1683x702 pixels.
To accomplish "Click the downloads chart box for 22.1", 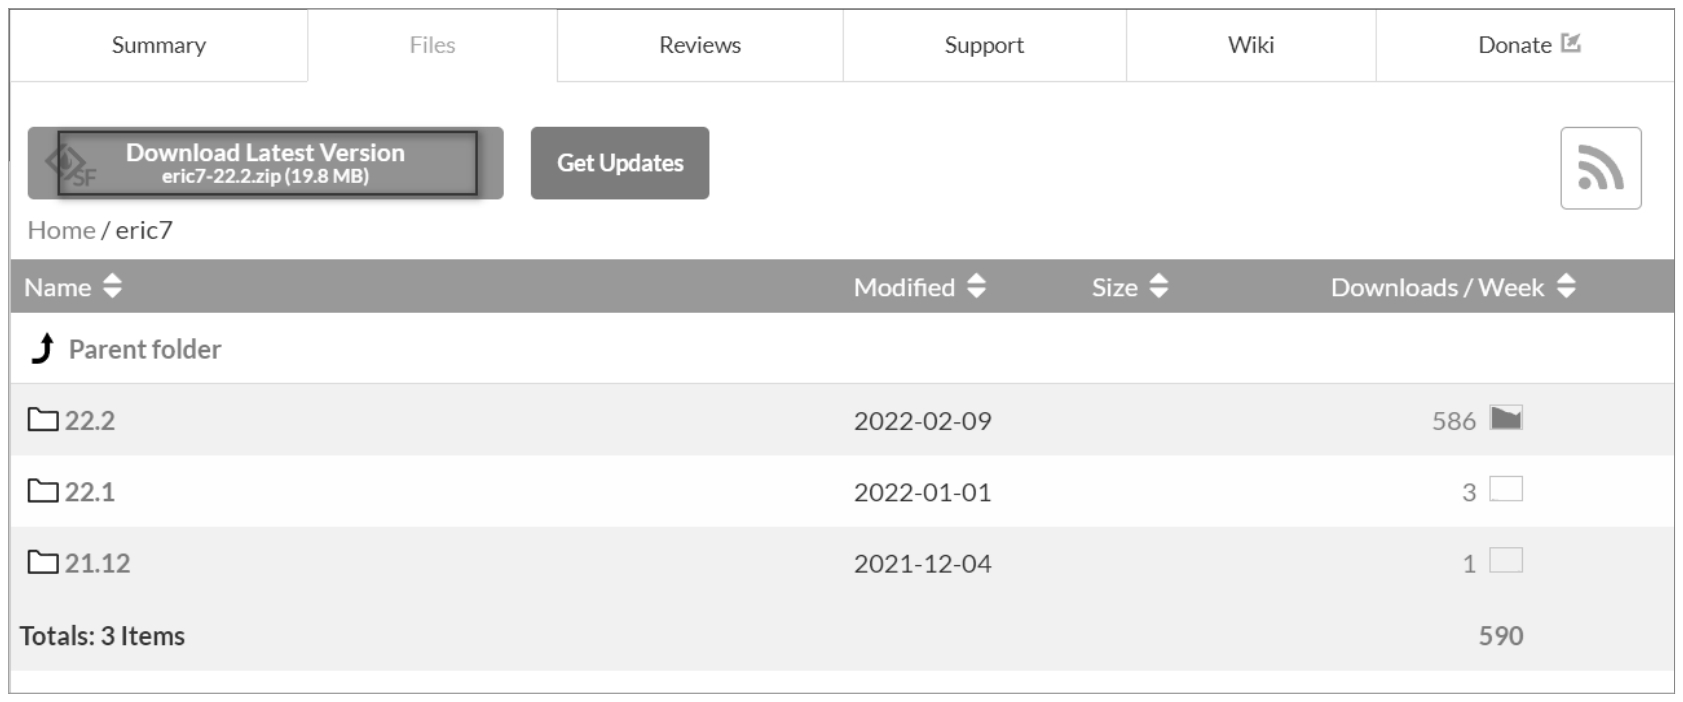I will (1505, 489).
